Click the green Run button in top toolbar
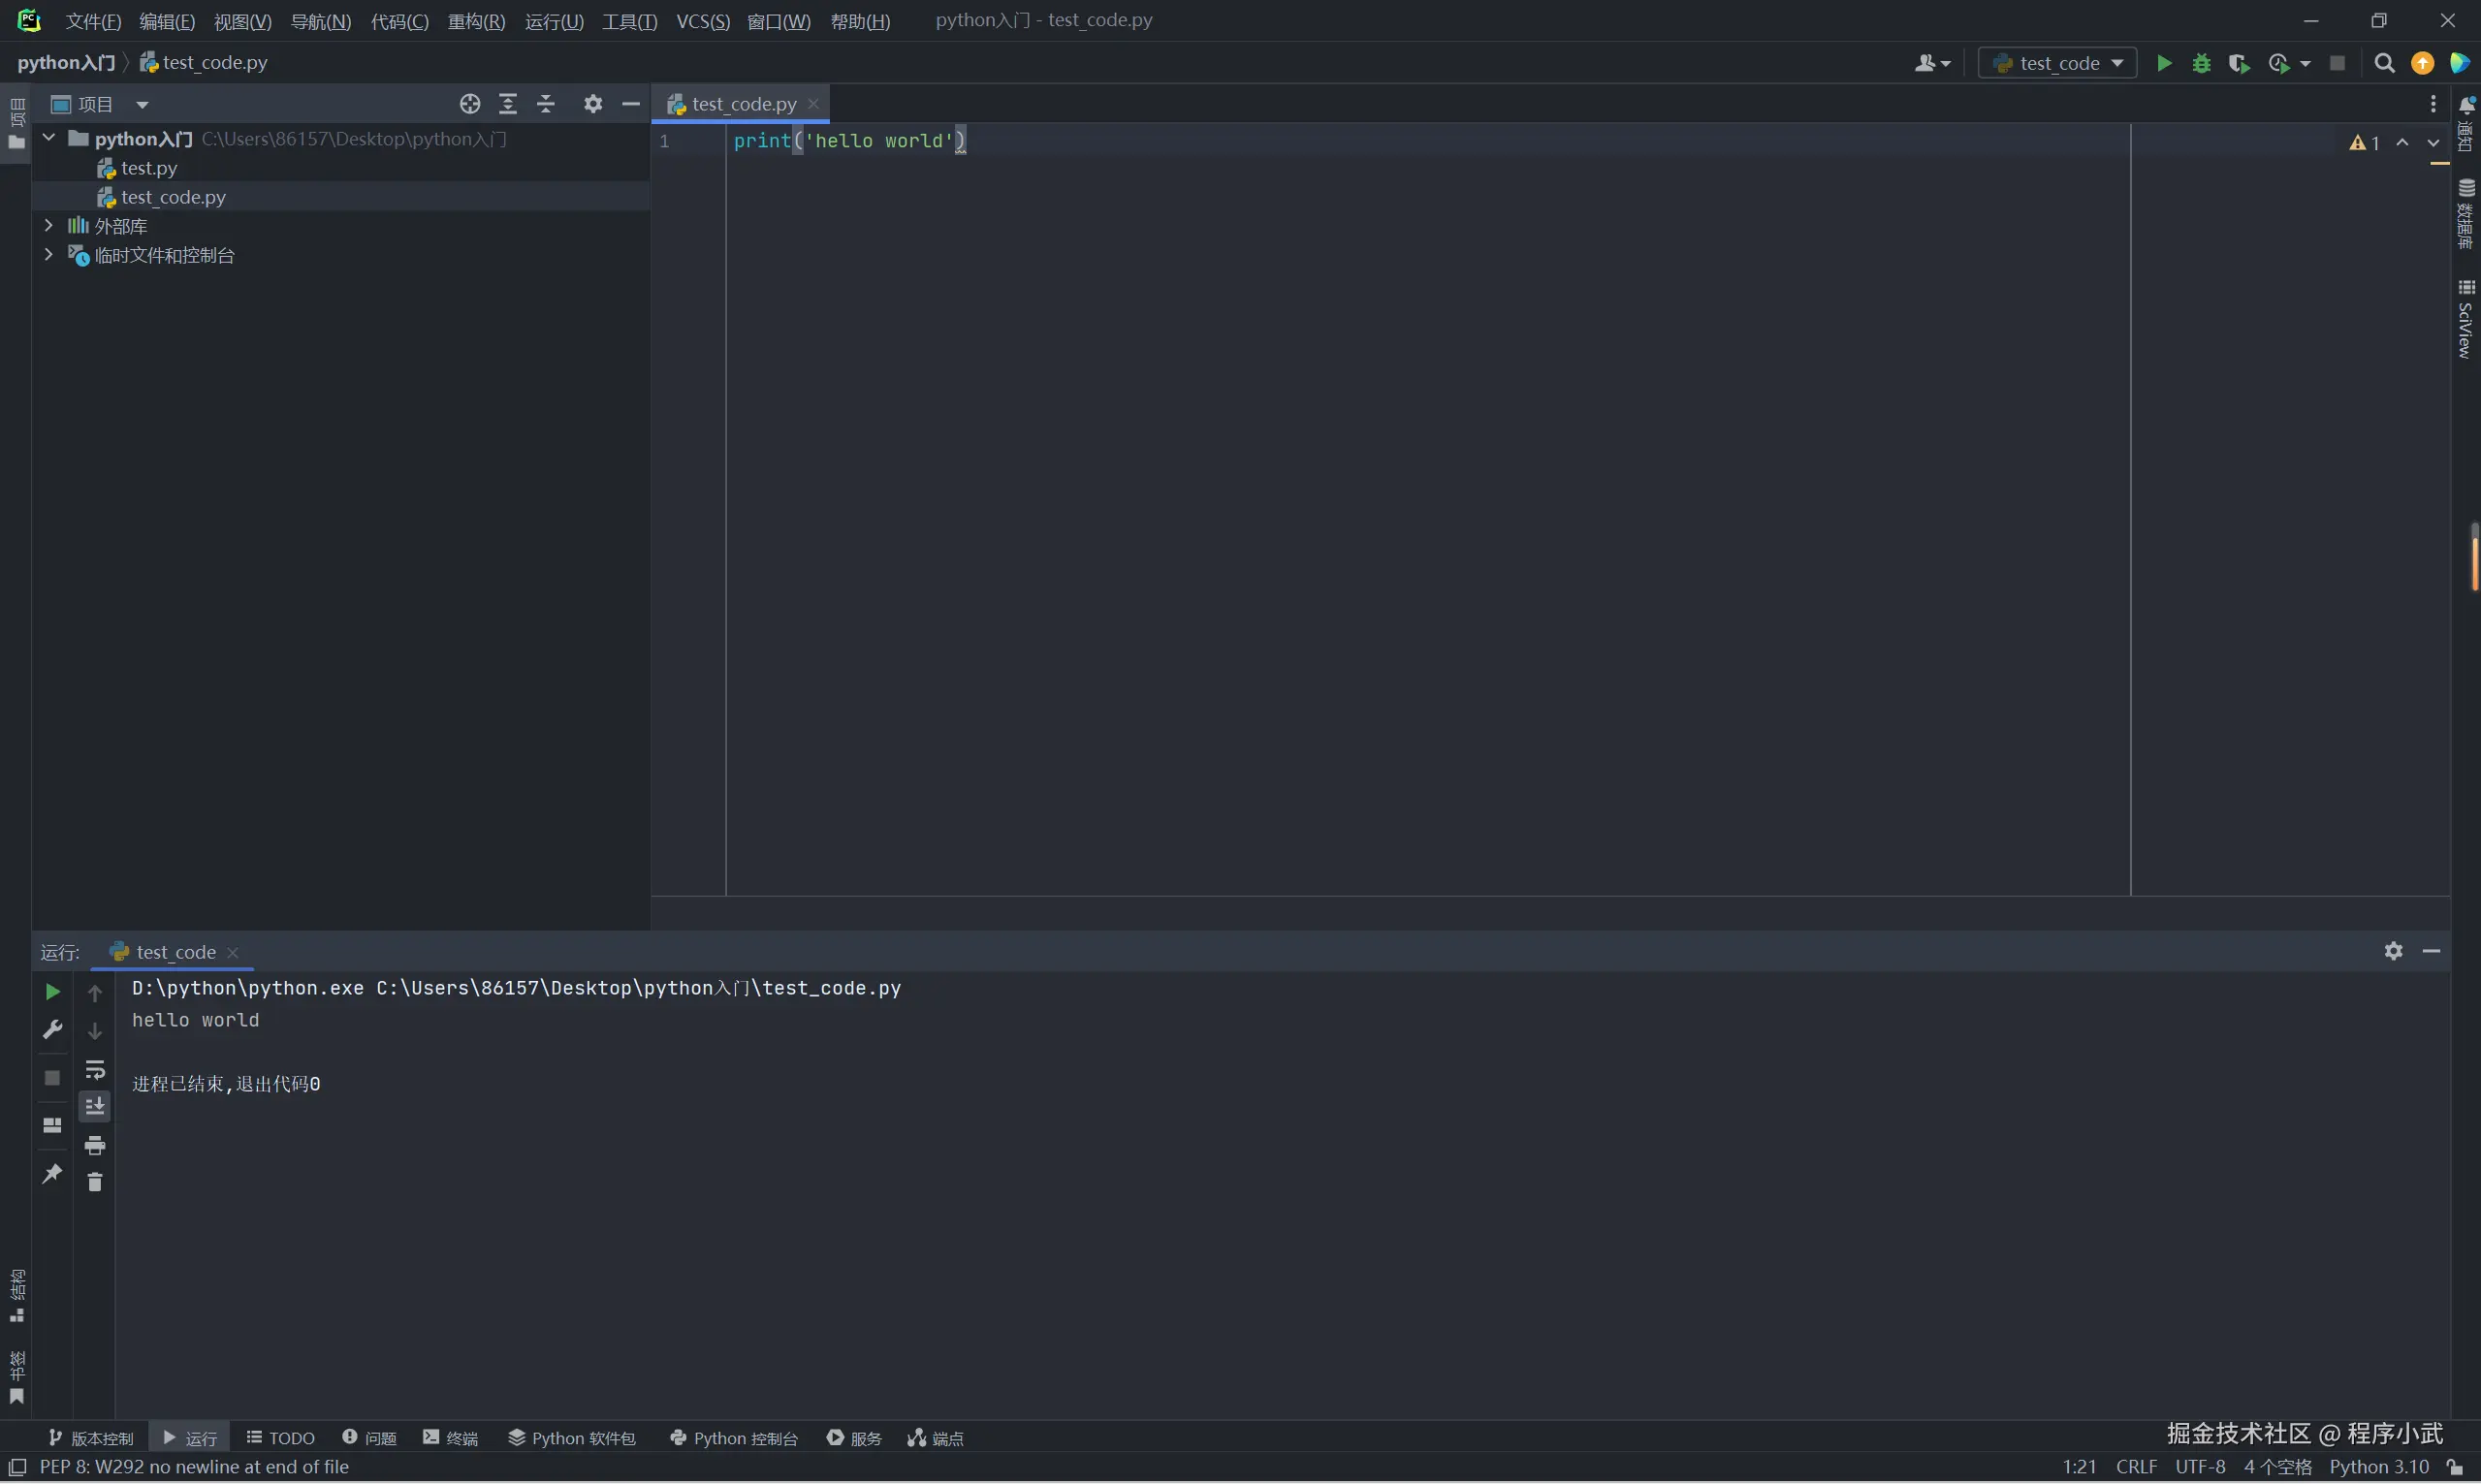2481x1484 pixels. click(x=2163, y=63)
